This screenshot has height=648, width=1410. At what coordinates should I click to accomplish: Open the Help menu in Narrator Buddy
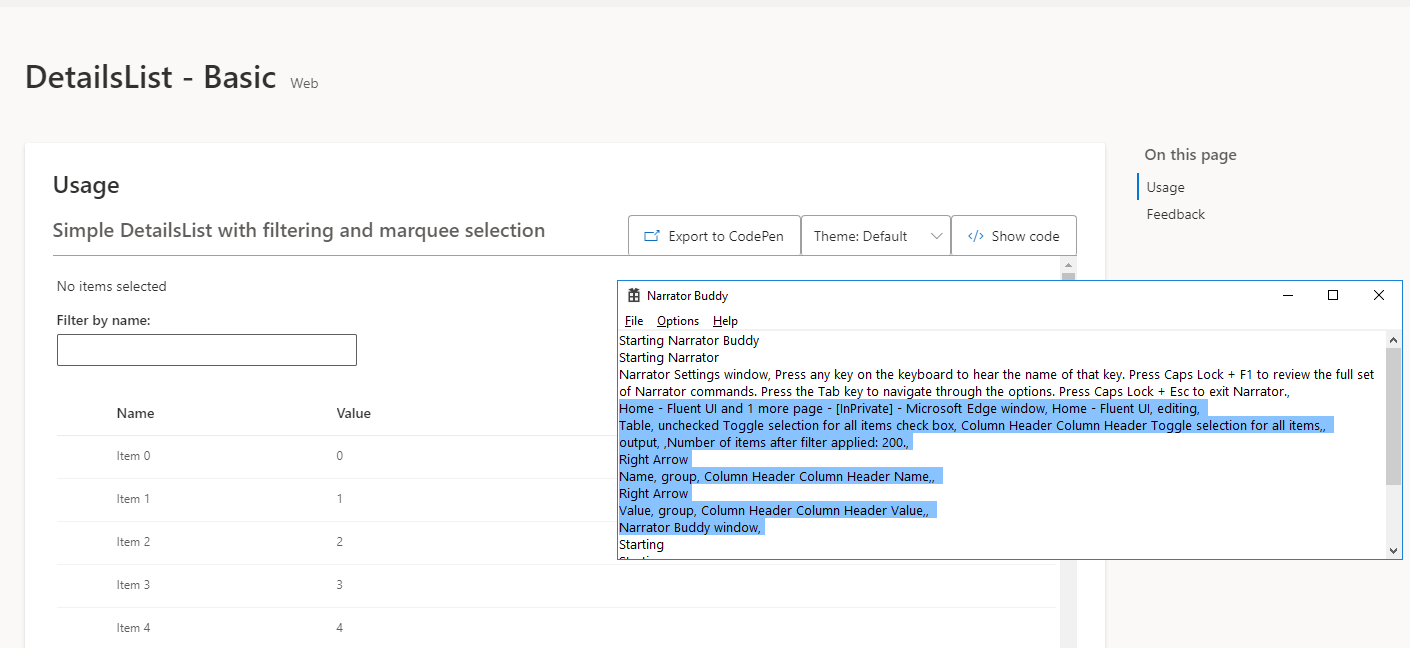725,321
